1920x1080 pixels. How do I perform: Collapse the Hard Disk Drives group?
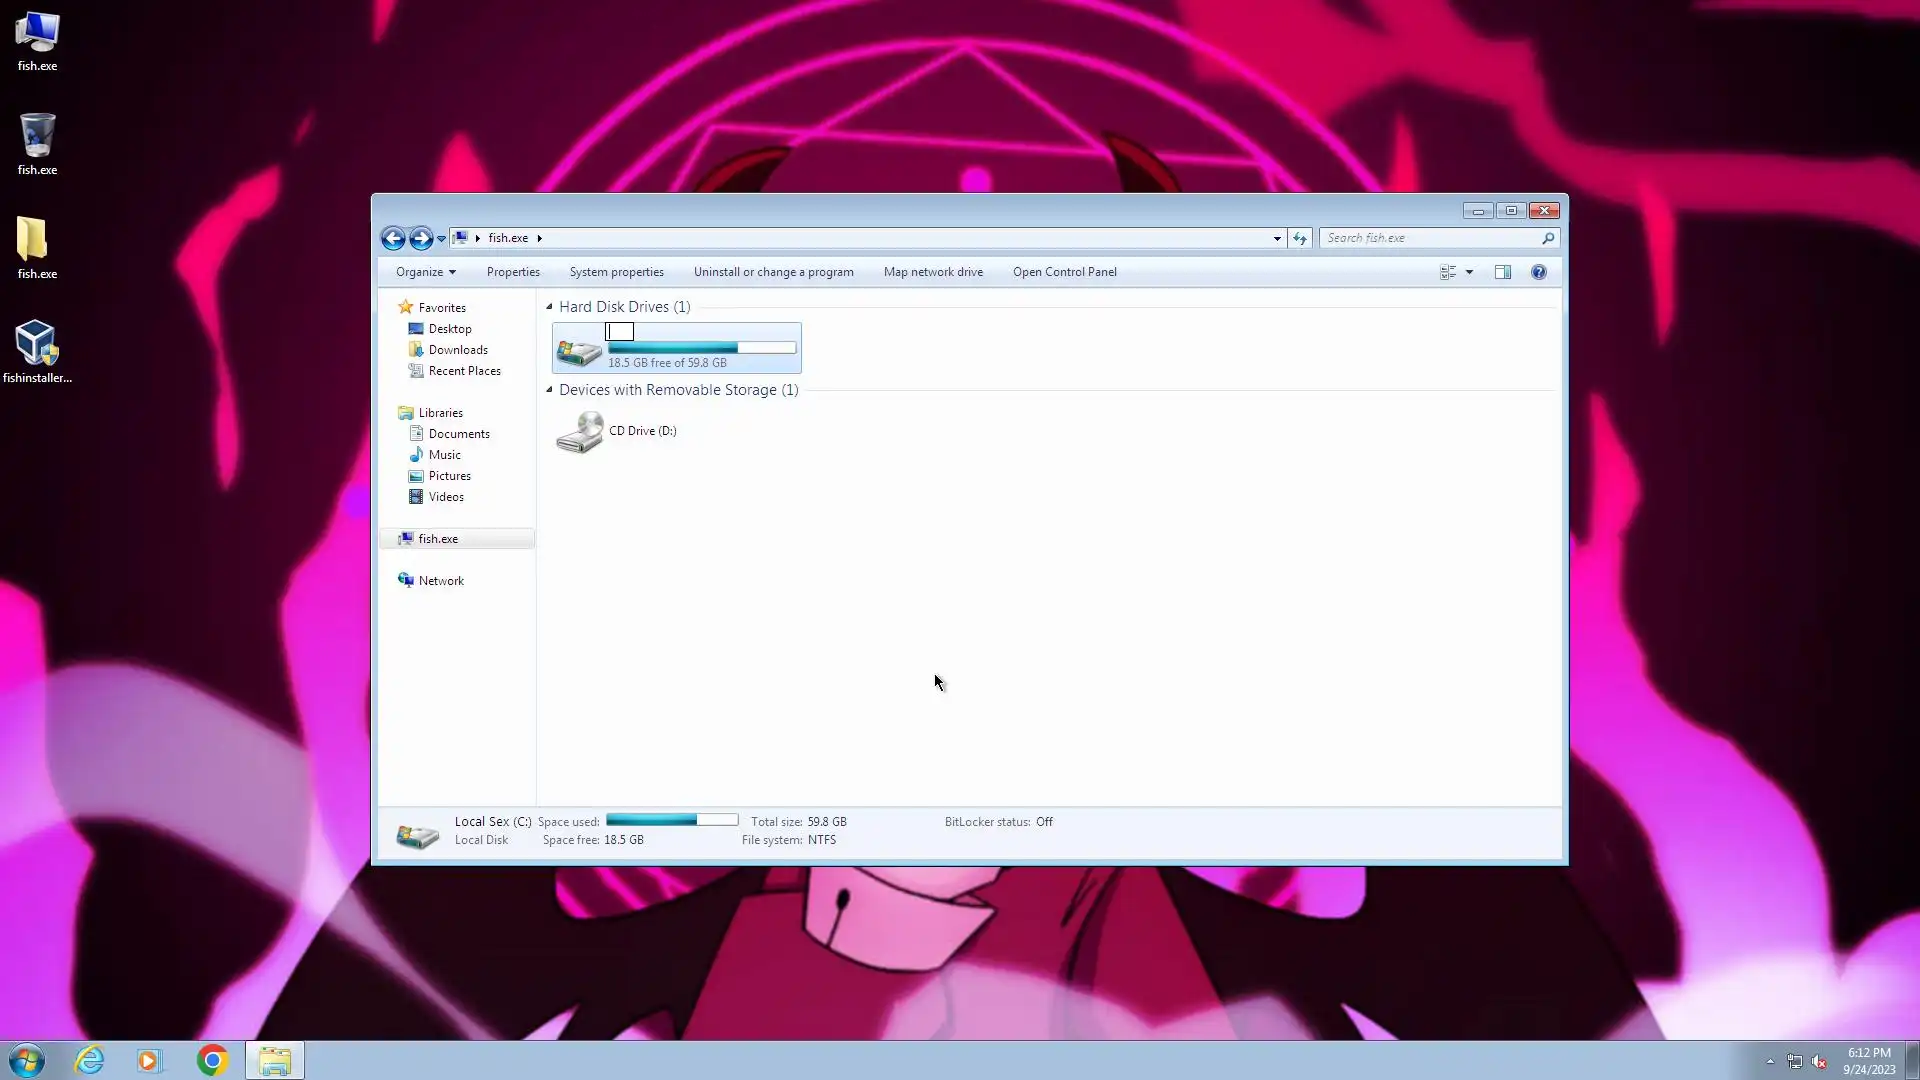pos(549,307)
